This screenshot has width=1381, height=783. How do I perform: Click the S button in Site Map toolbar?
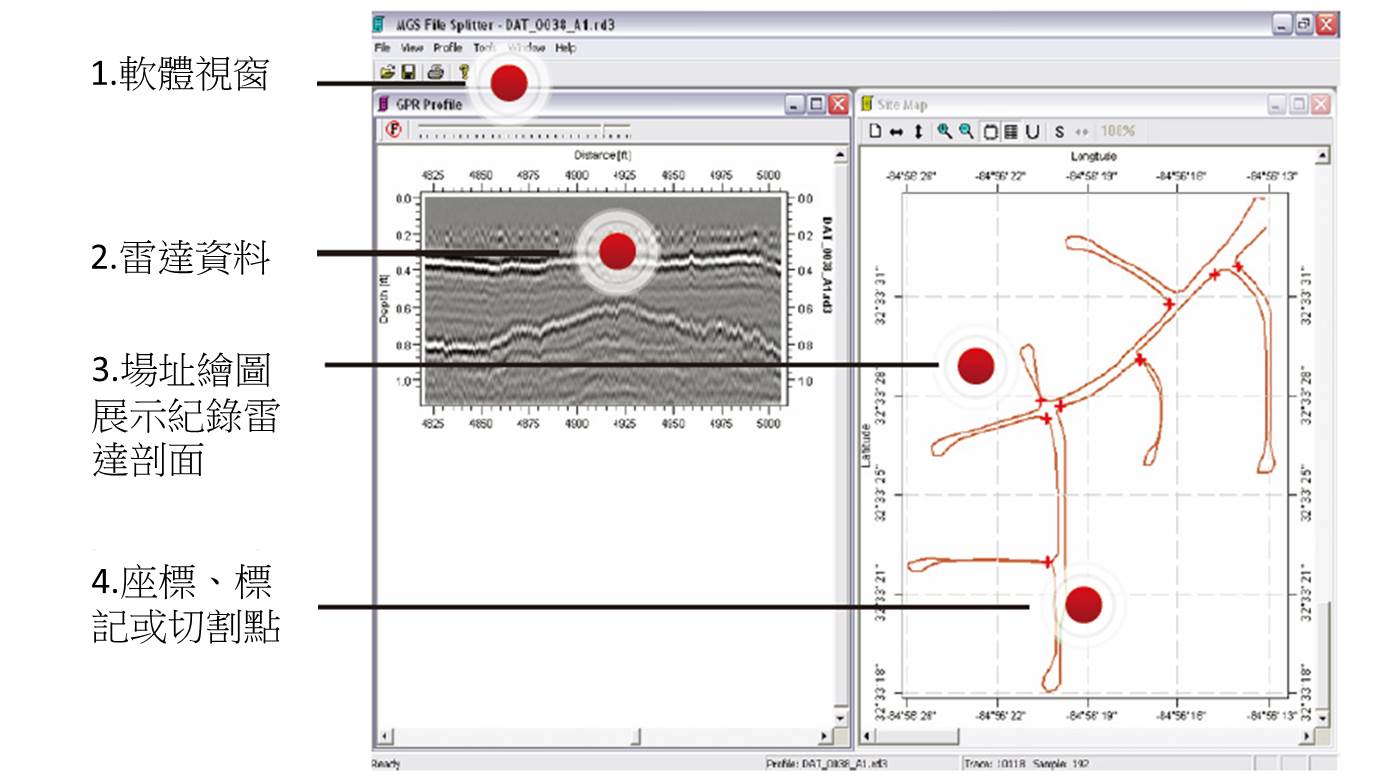coord(1059,131)
